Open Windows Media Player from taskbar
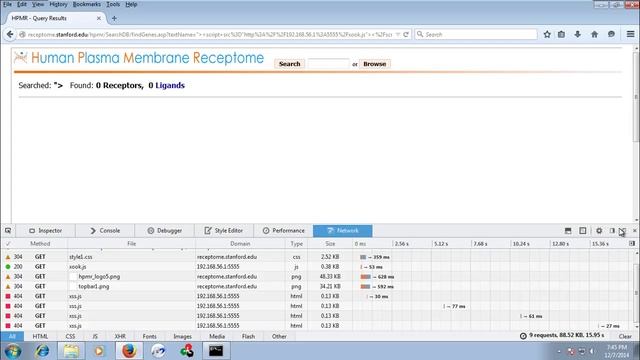The image size is (640, 360). [99, 351]
